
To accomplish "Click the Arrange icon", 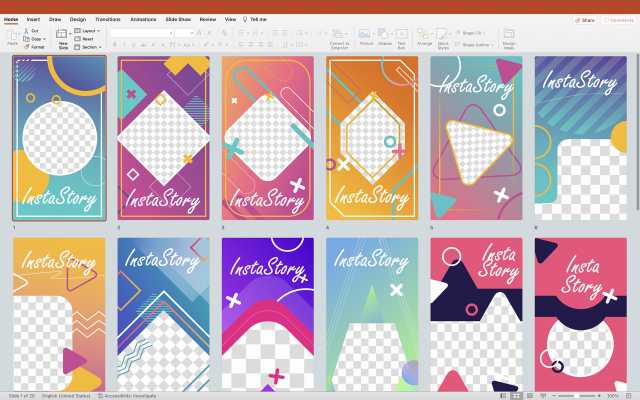I will (425, 36).
